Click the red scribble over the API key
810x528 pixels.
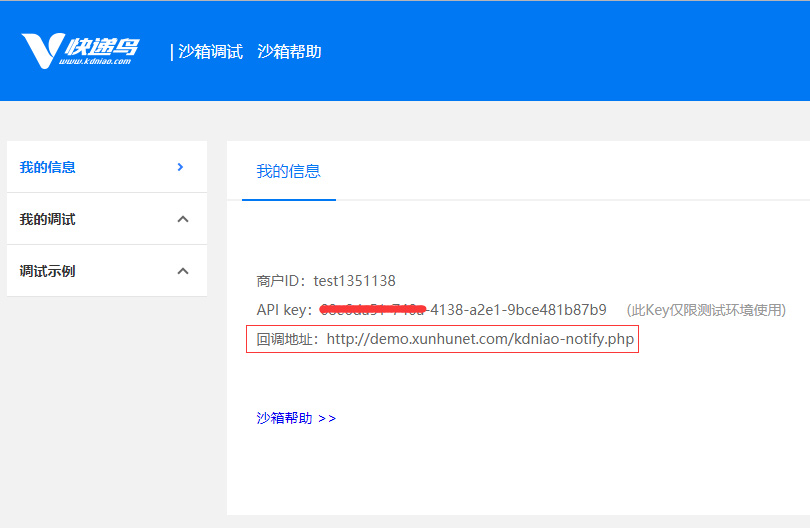[x=372, y=308]
